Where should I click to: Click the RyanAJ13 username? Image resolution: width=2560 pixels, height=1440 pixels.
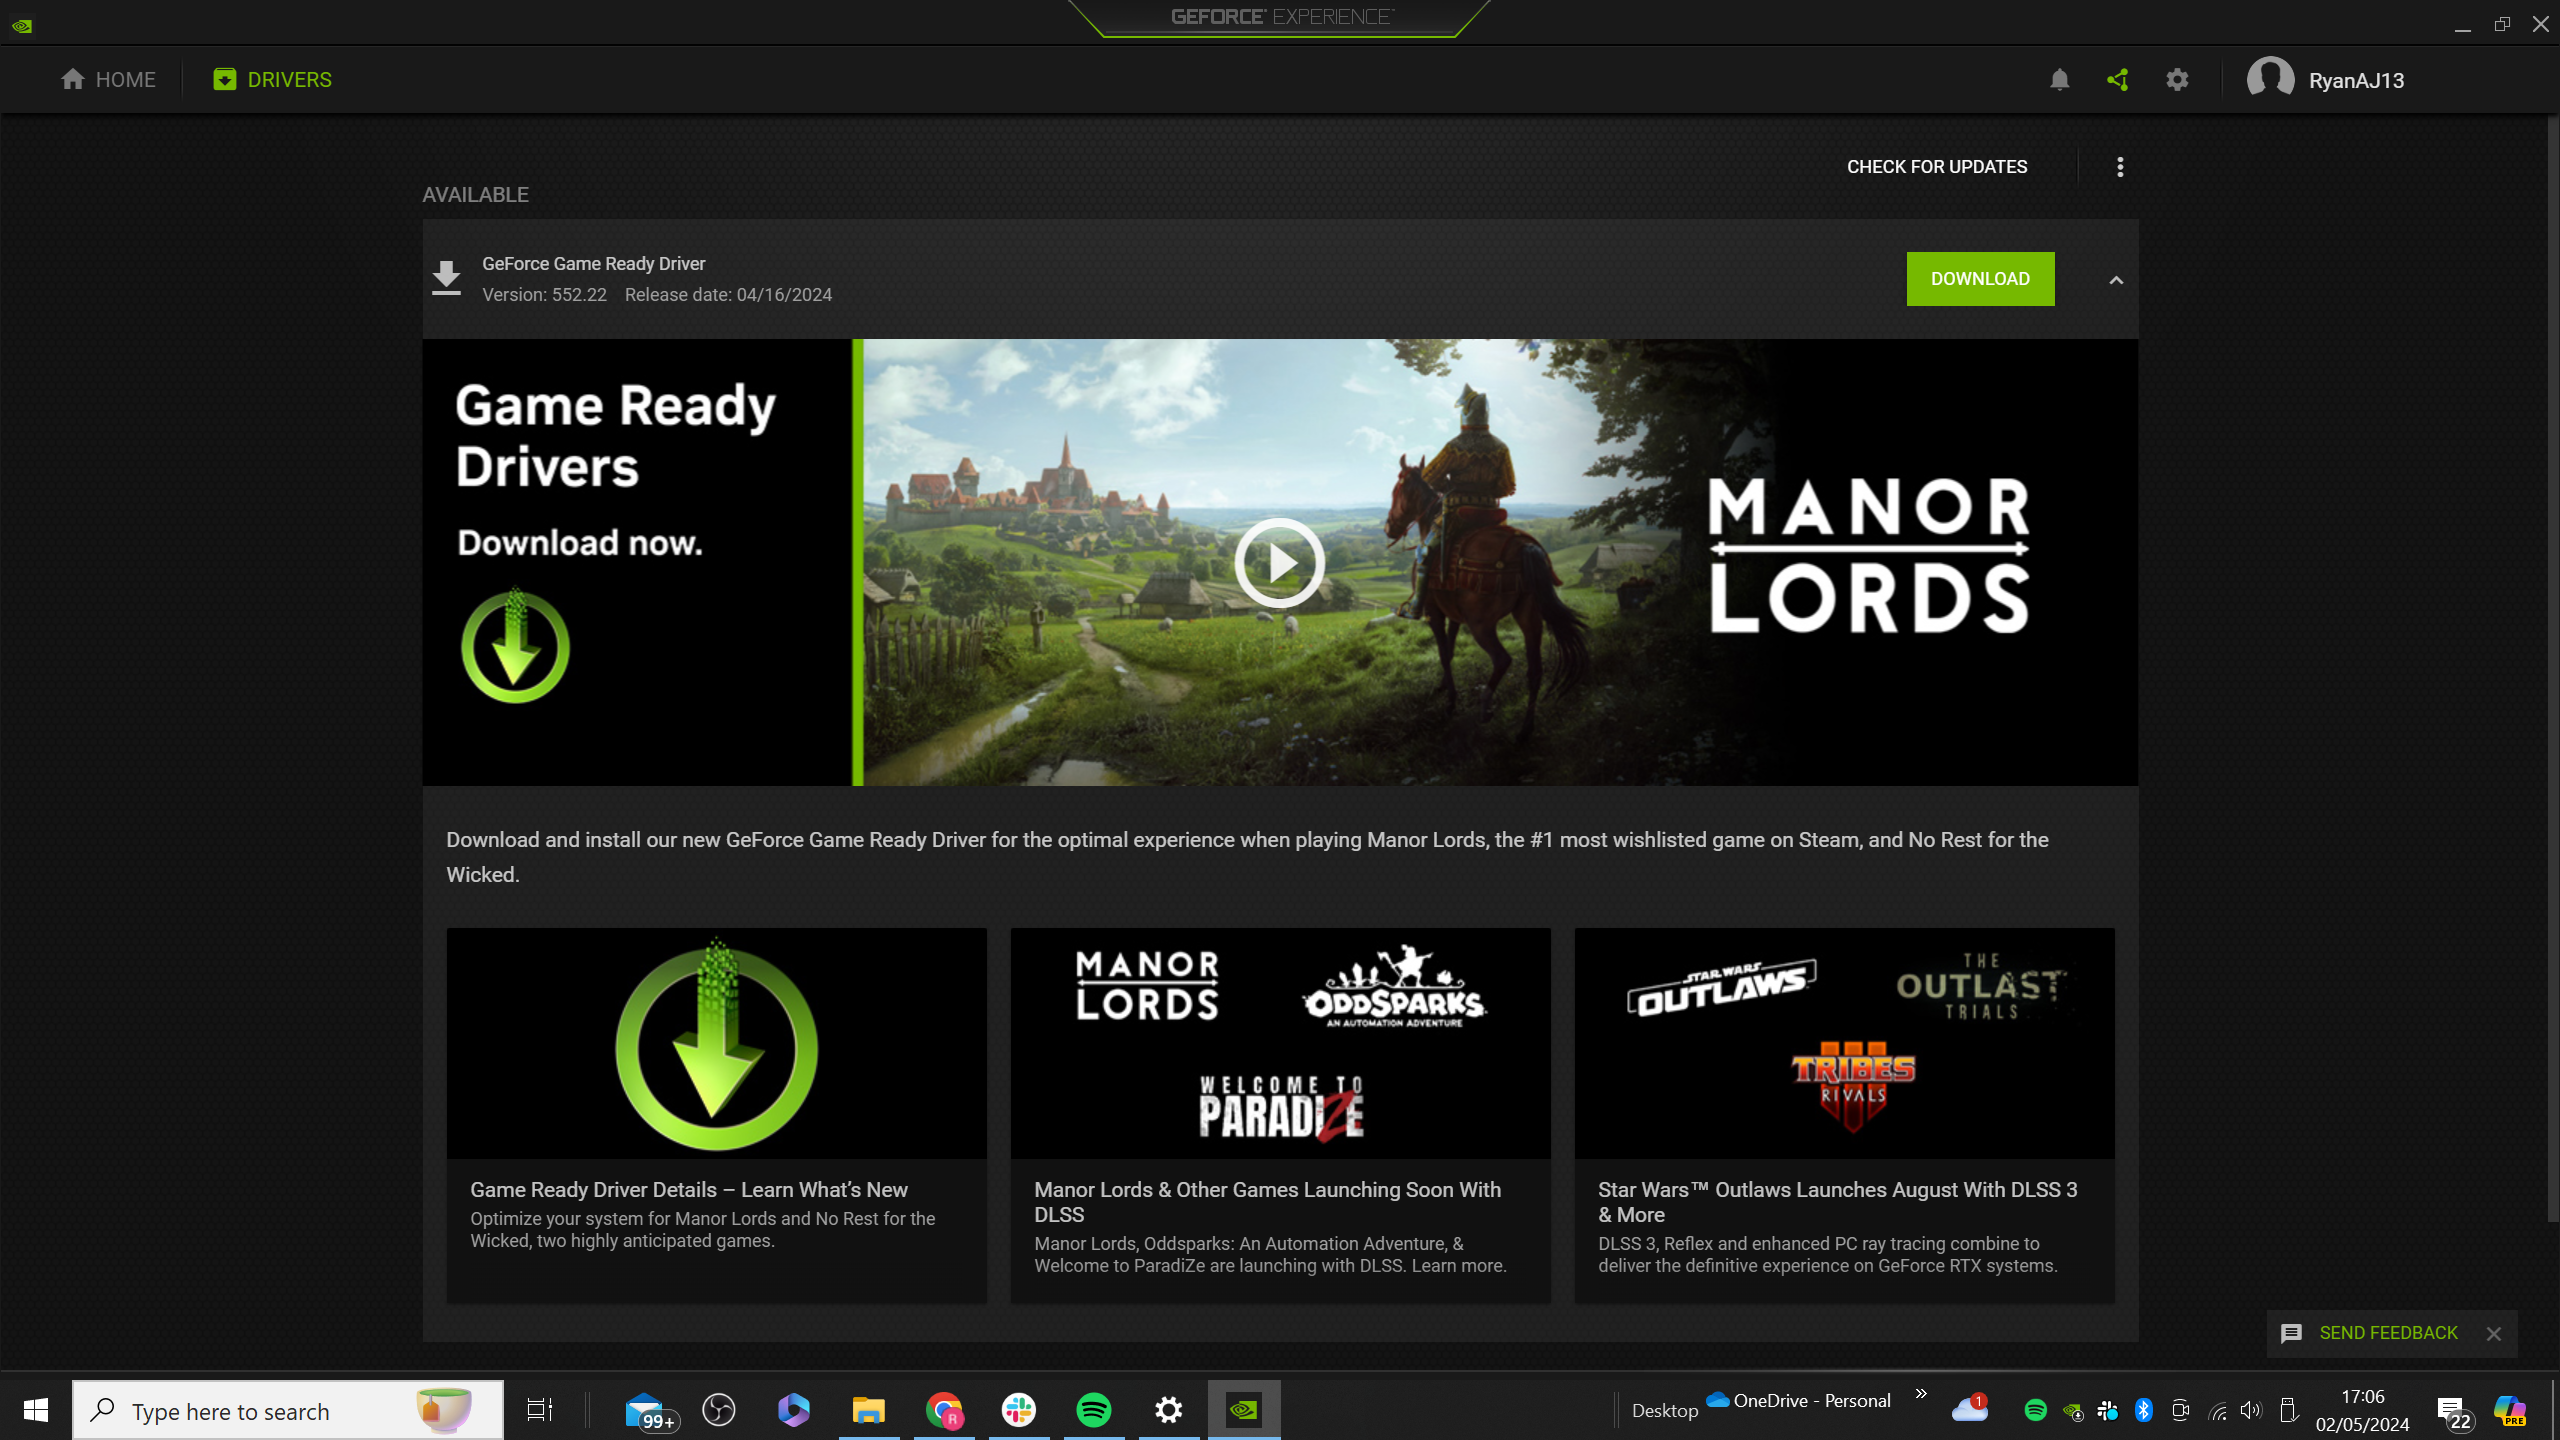[x=2356, y=81]
